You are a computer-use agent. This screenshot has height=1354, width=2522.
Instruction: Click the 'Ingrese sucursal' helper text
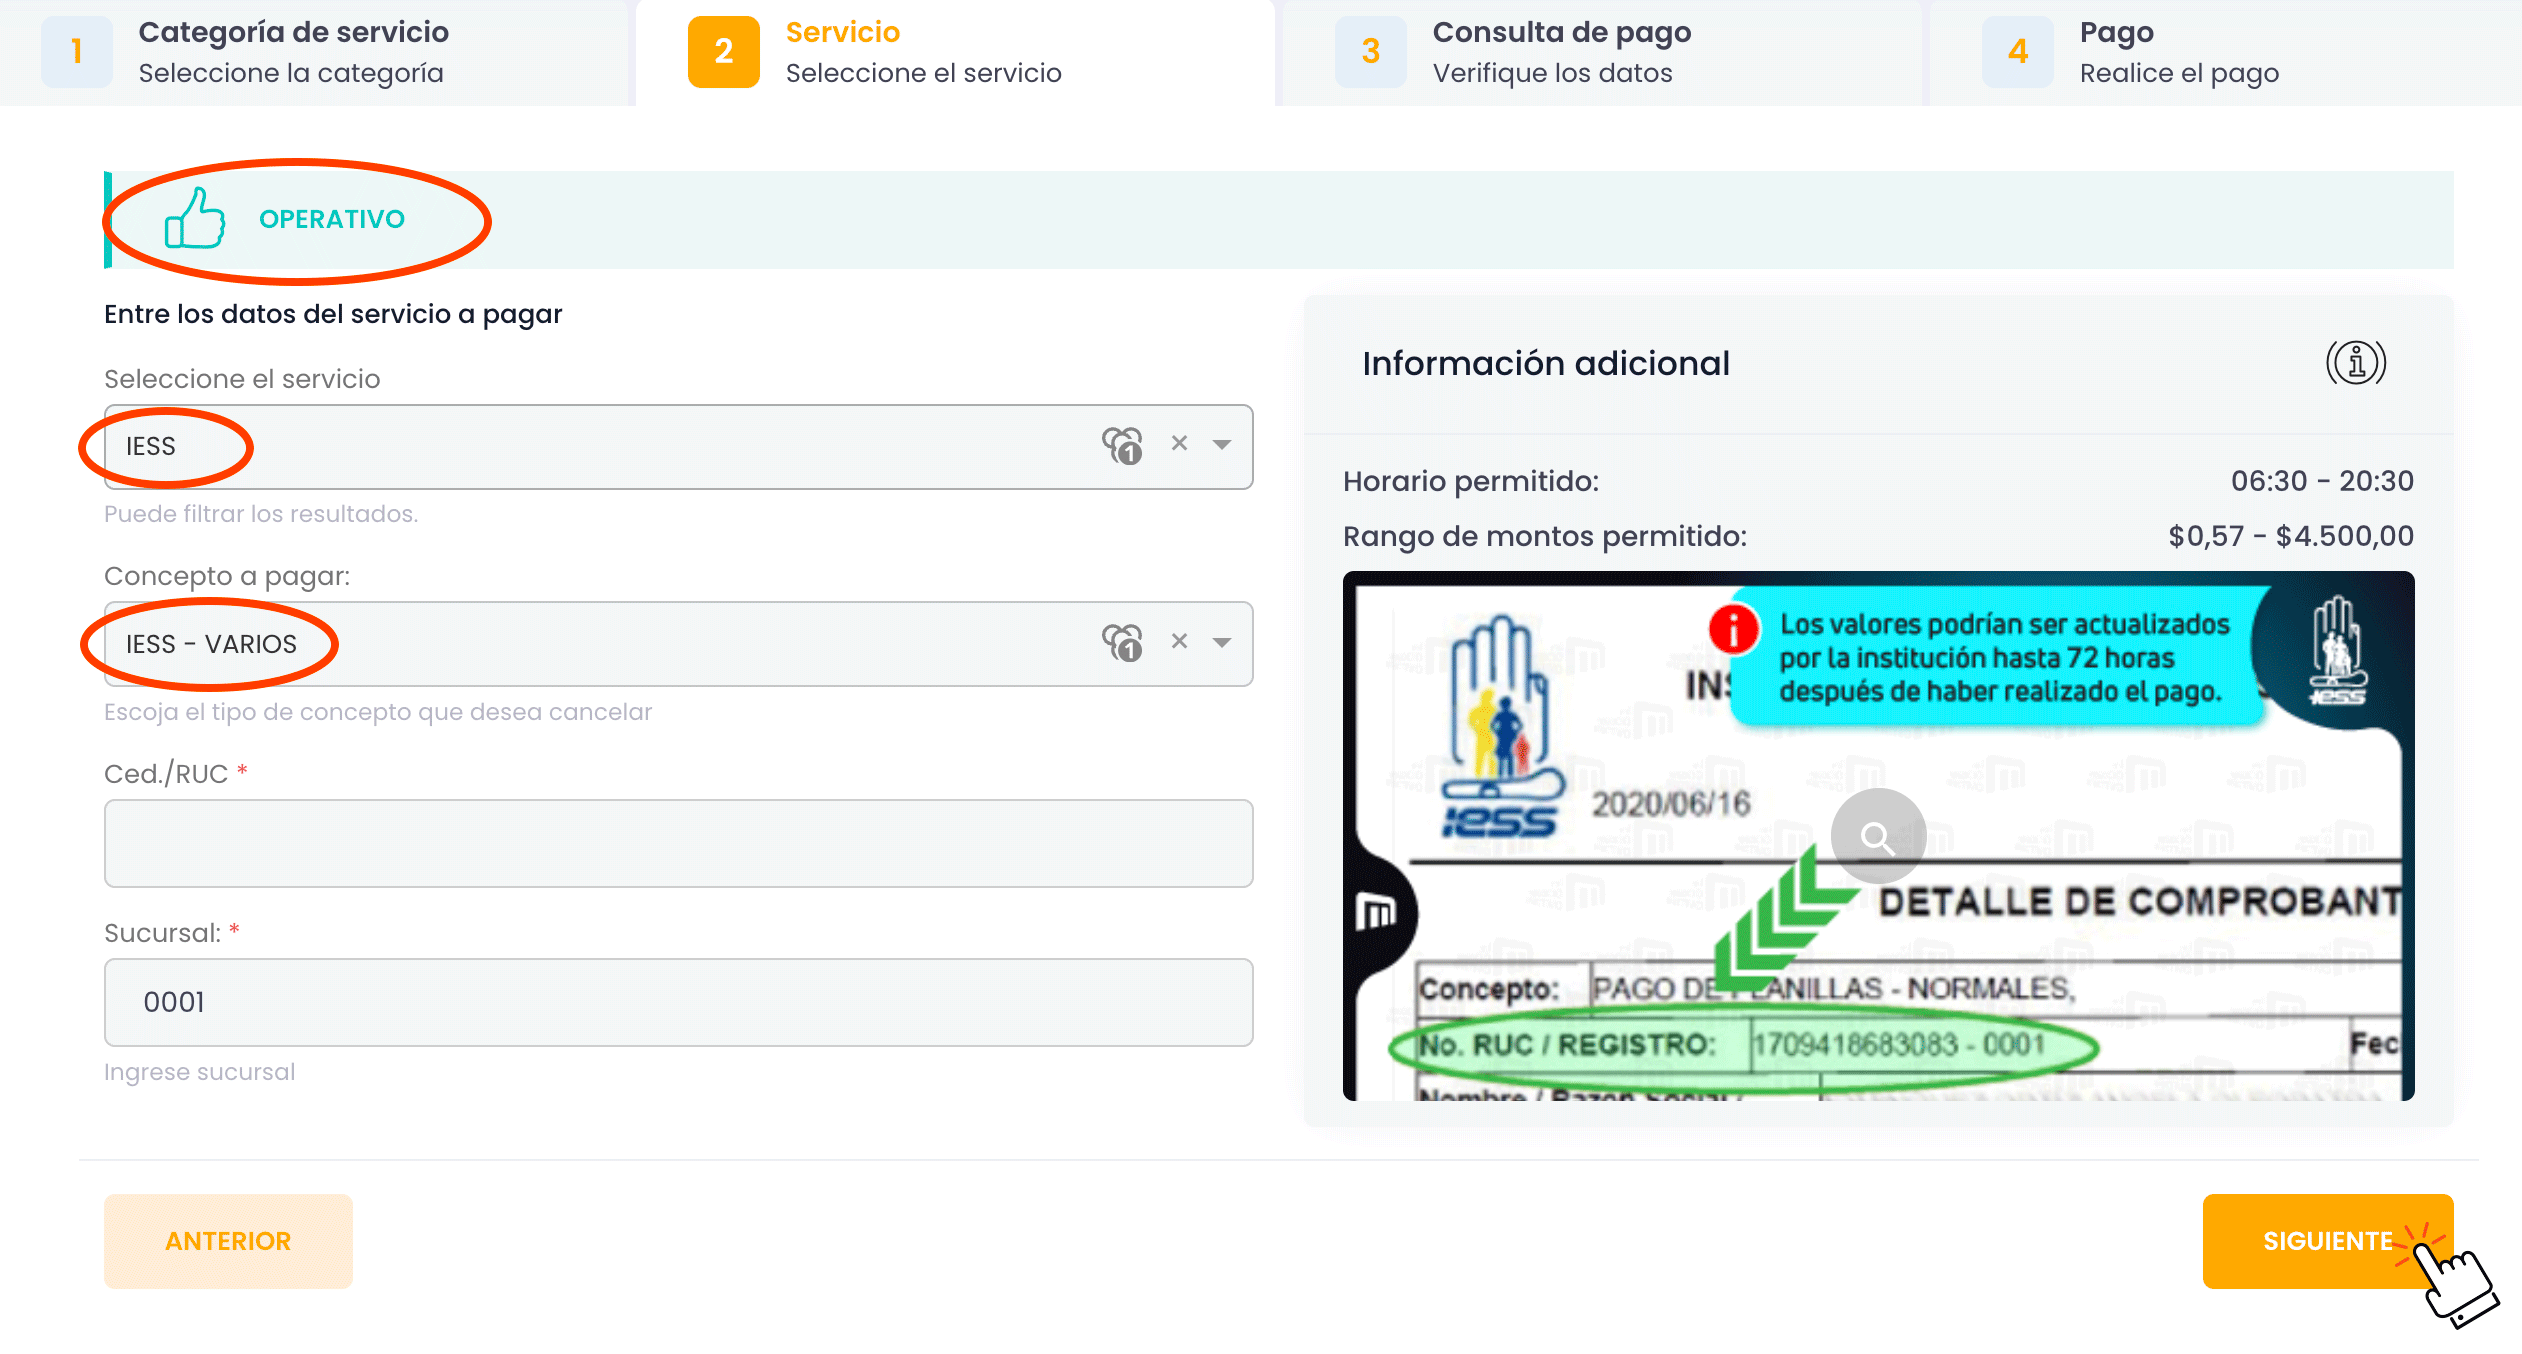coord(200,1072)
